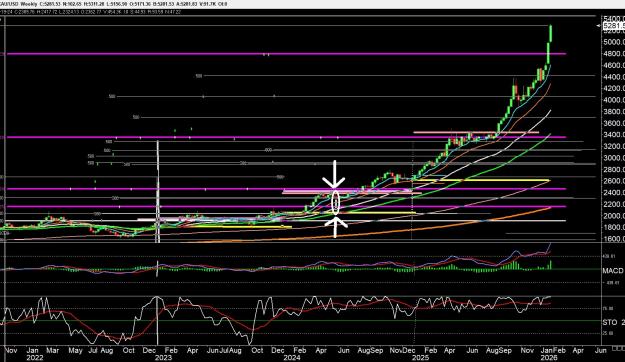Click the 2600 price axis label
Image resolution: width=625 pixels, height=362 pixels.
614,181
